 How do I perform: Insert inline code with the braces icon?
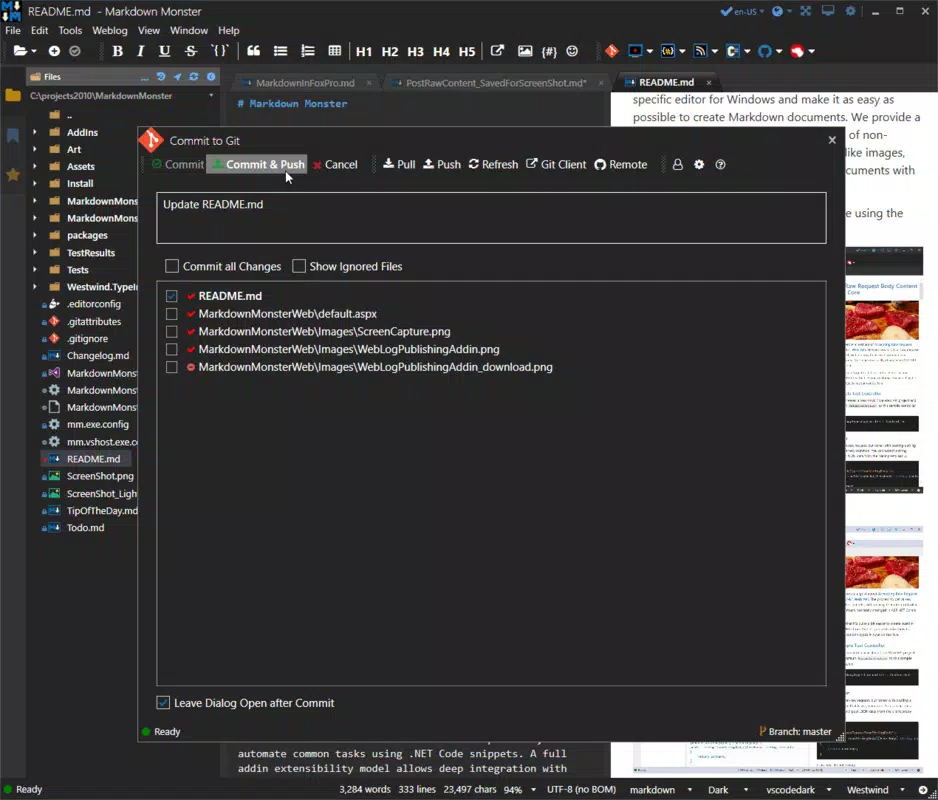(x=220, y=51)
